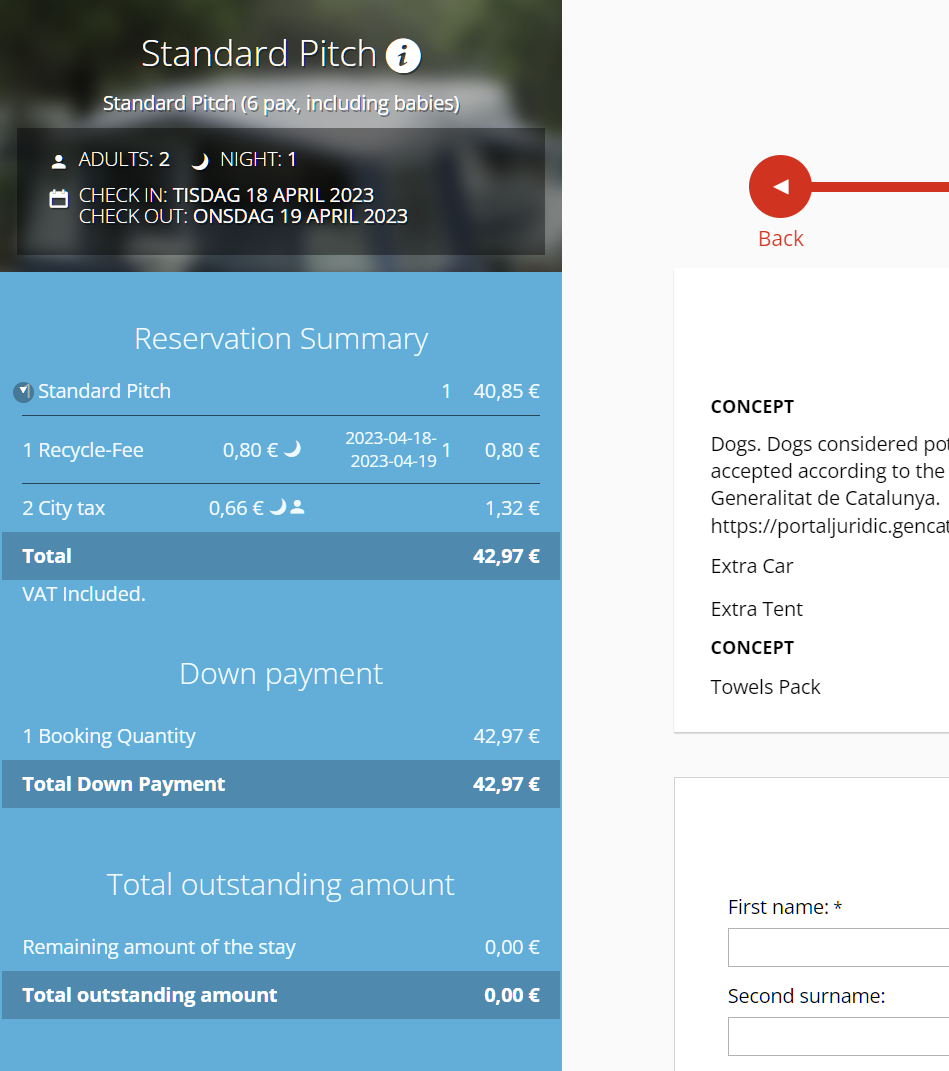Click the First name input field

click(838, 947)
